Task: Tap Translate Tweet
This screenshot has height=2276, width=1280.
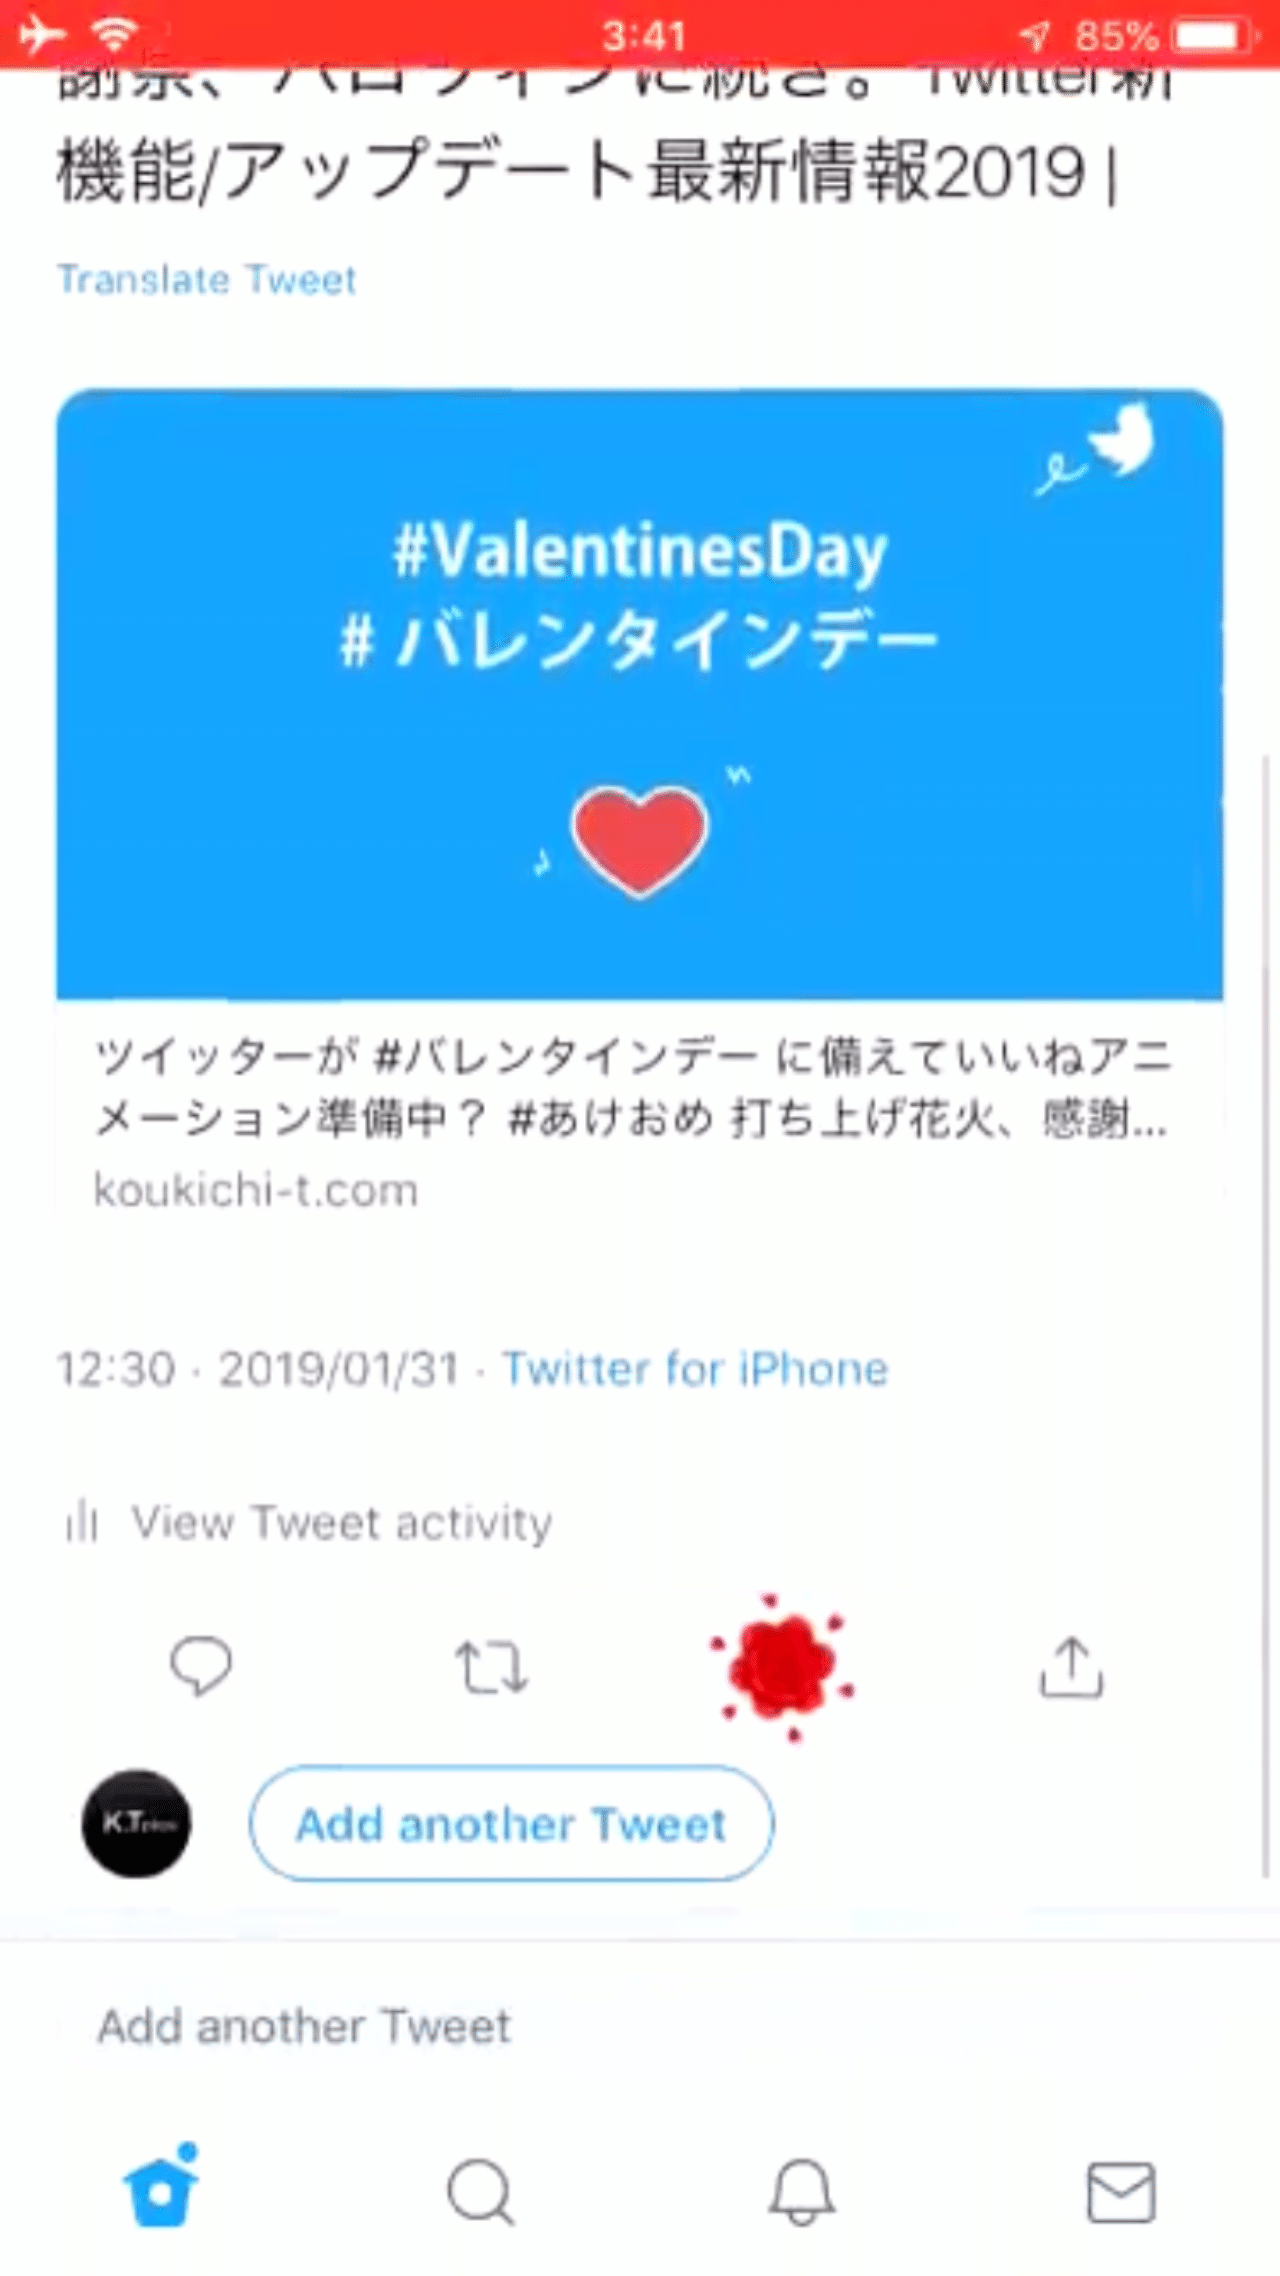Action: 208,280
